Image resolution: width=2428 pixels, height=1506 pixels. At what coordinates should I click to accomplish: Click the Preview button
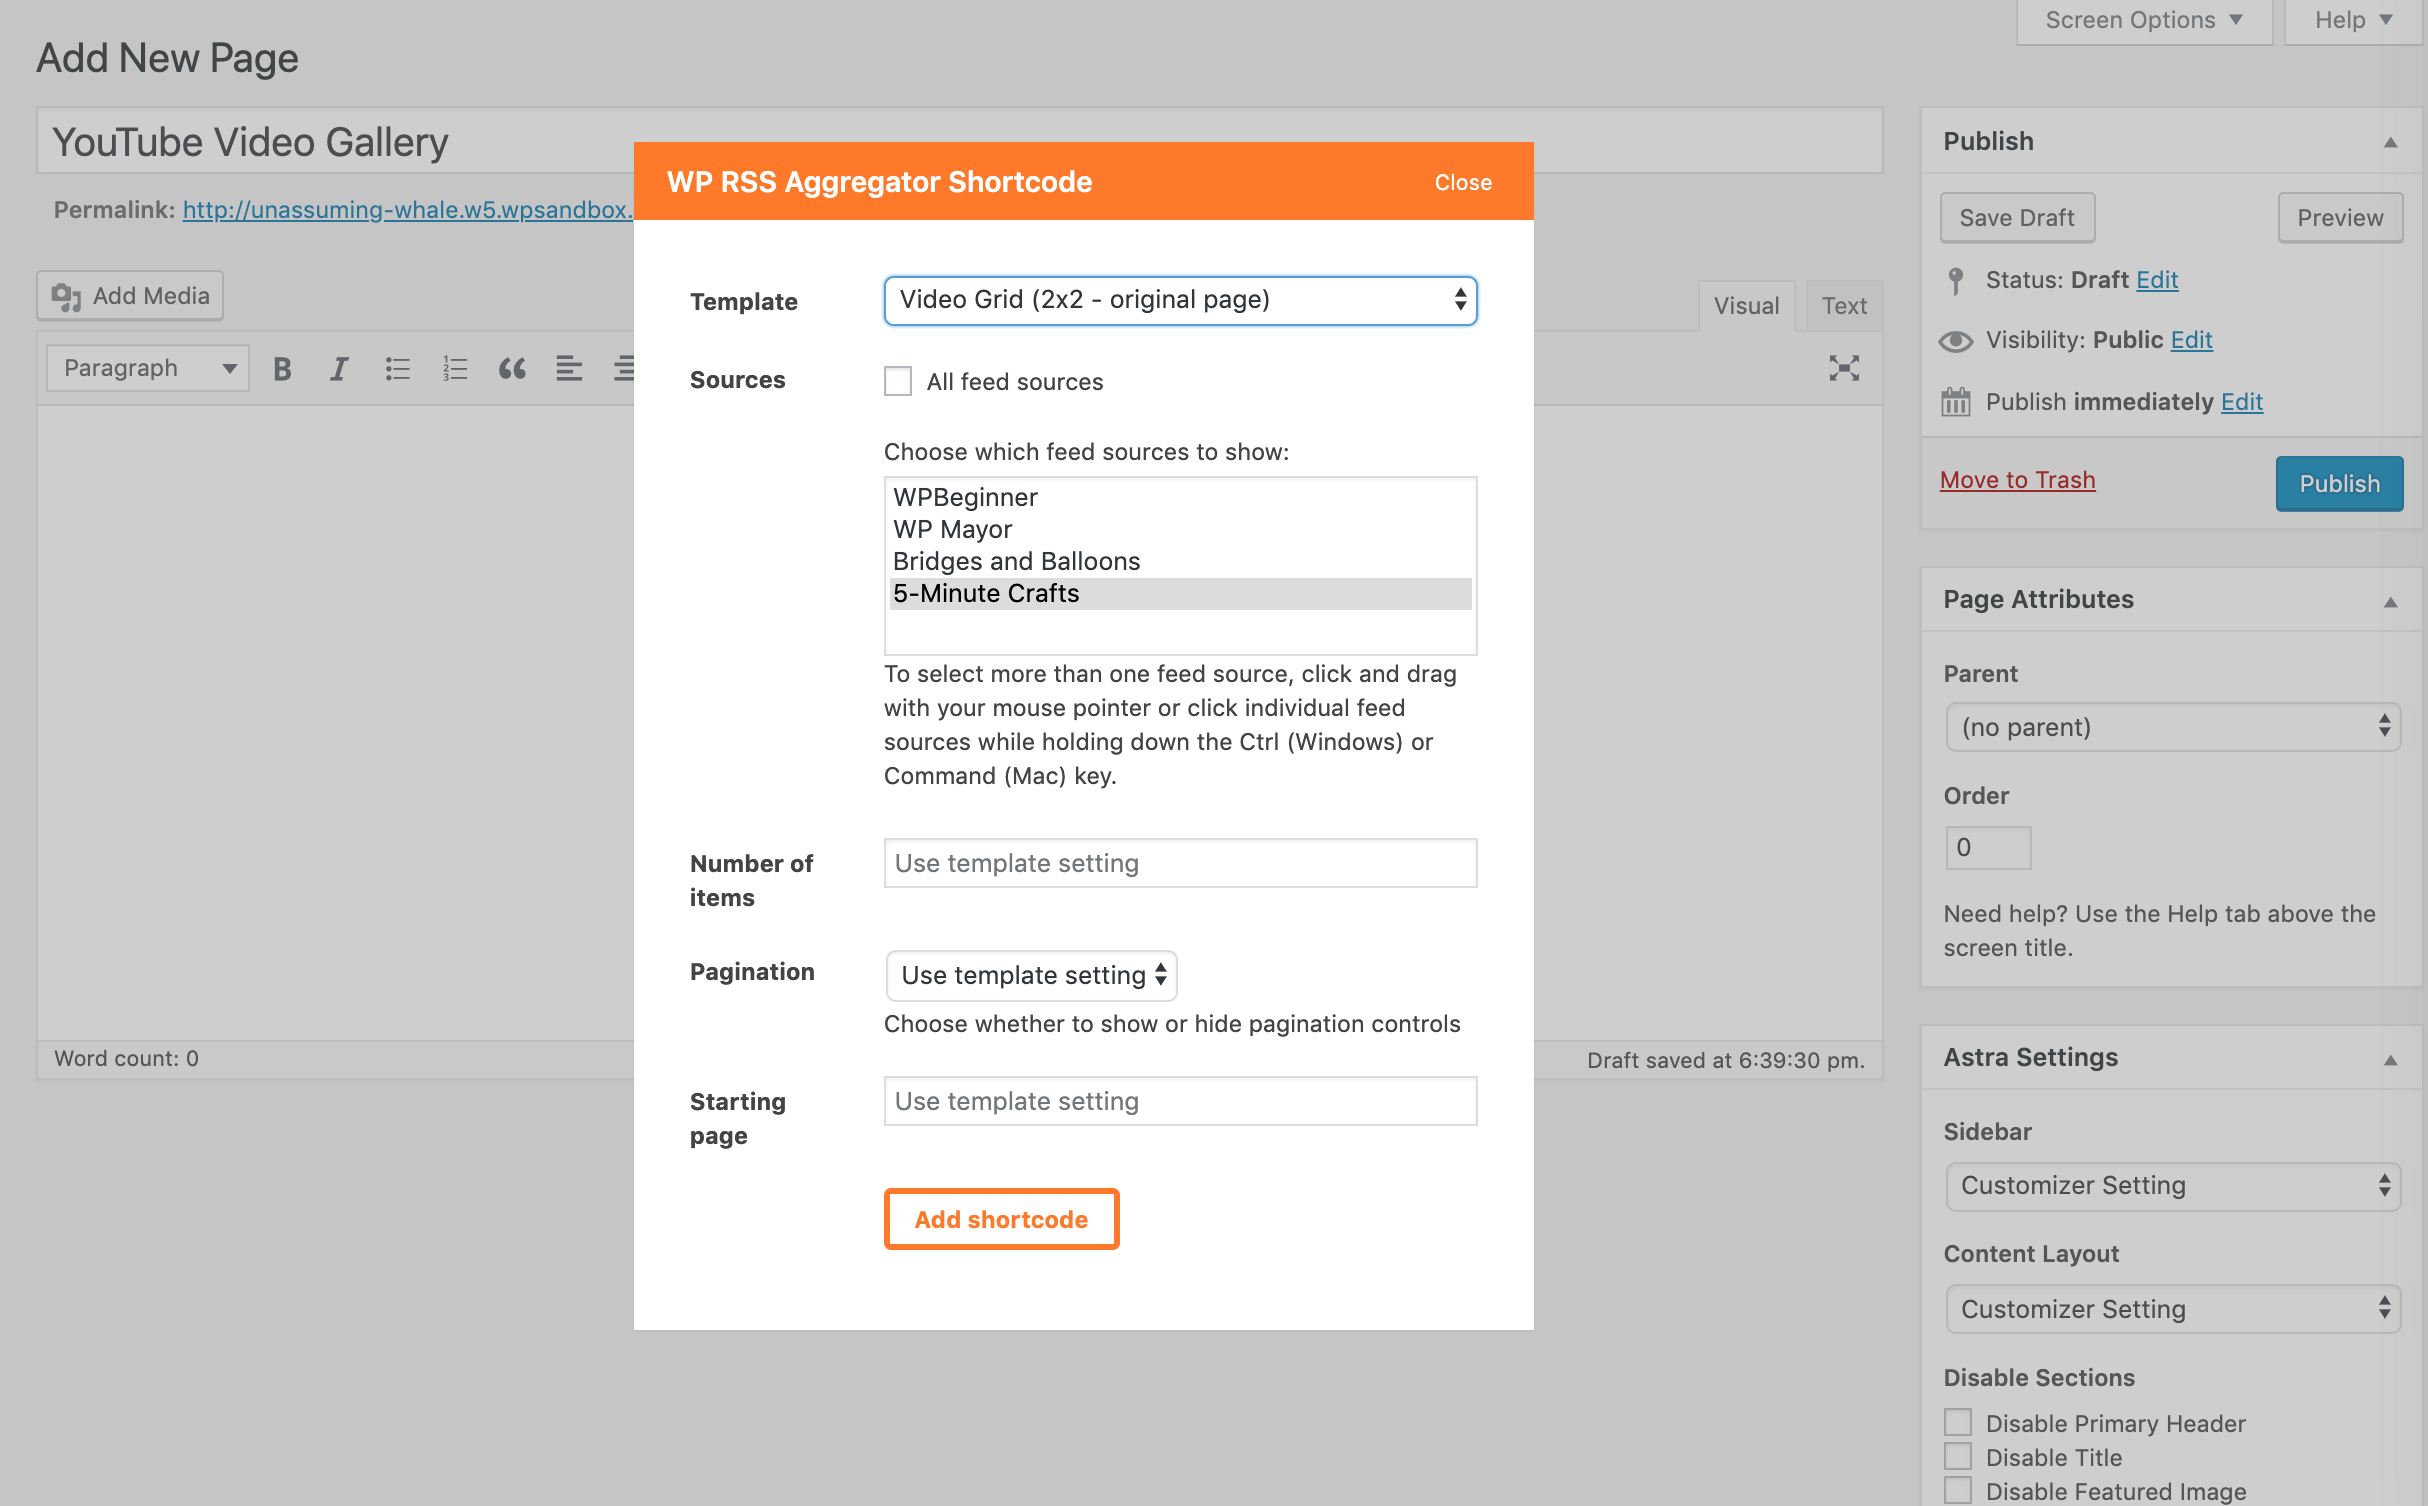(x=2340, y=218)
